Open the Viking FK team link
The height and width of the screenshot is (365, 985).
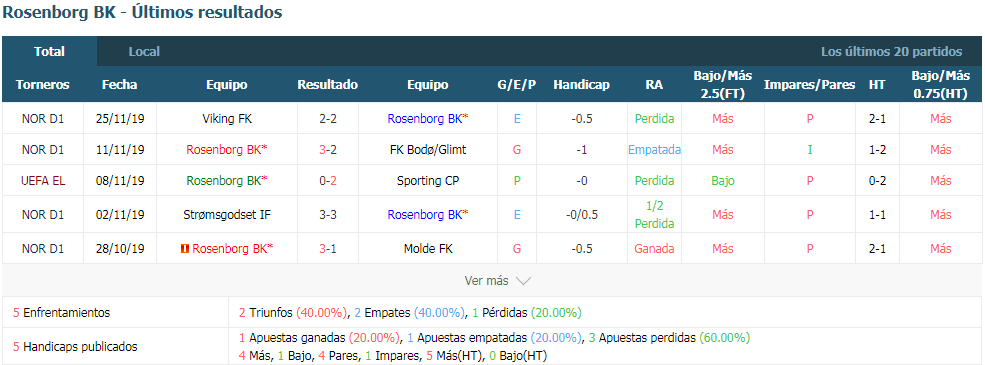[227, 118]
